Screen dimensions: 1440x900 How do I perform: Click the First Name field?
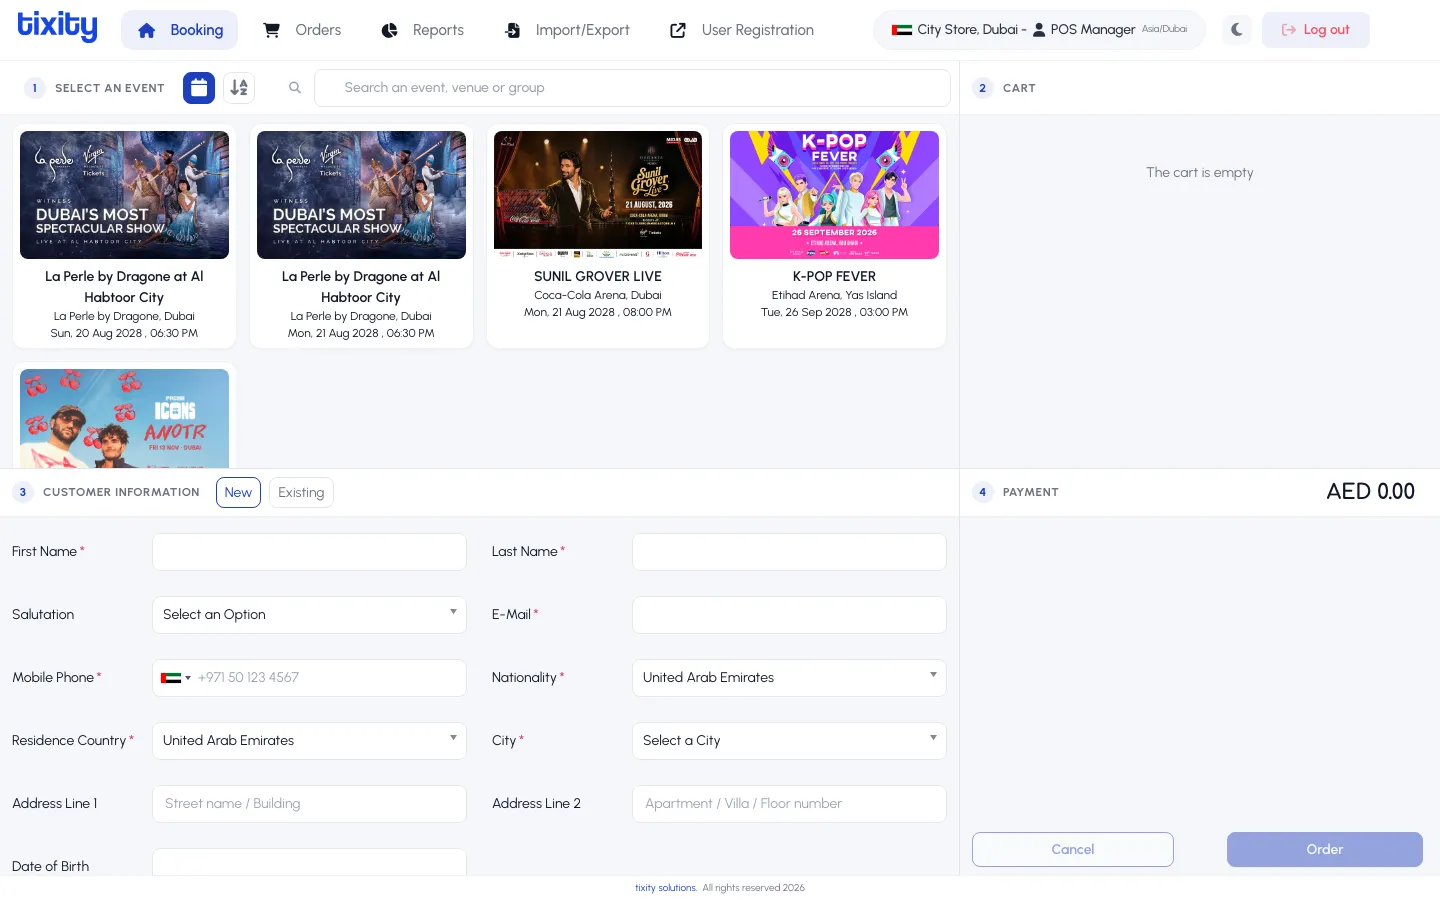click(x=309, y=552)
